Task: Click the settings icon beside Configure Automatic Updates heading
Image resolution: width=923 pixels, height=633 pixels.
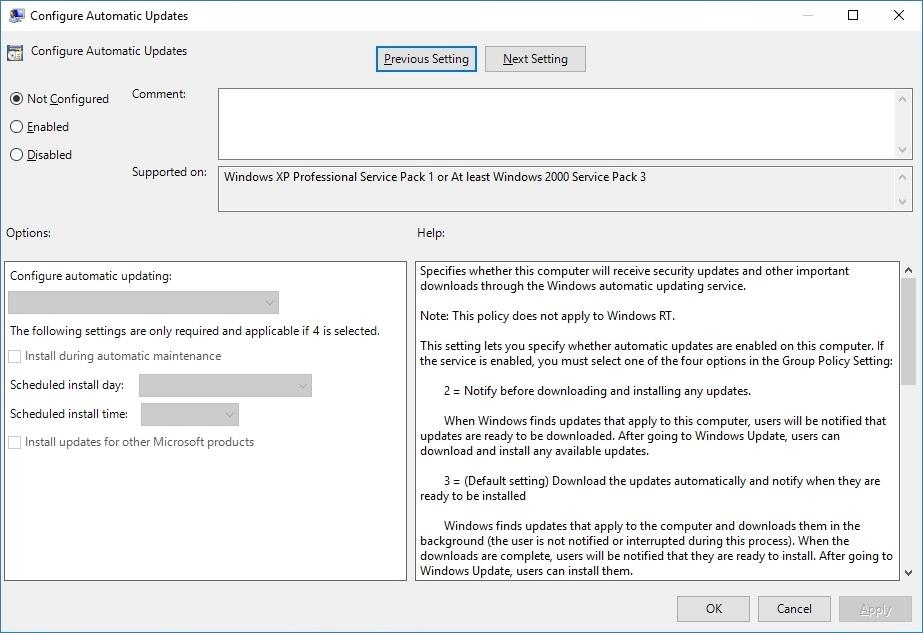Action: tap(15, 53)
